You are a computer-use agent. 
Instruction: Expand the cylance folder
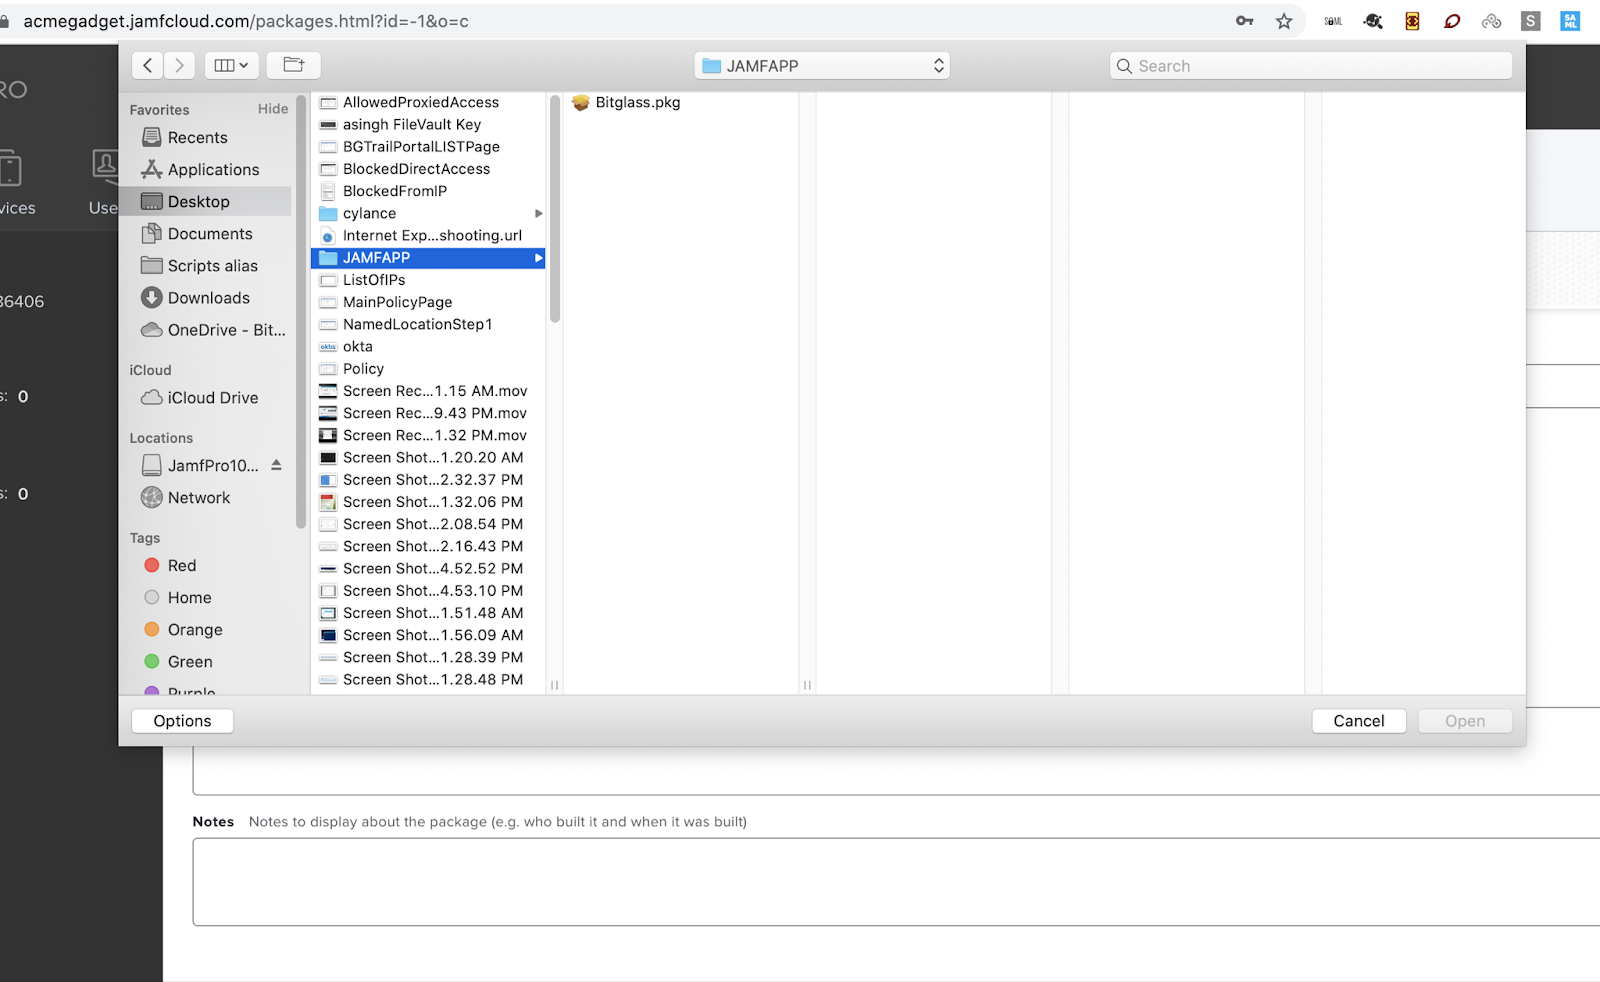click(539, 213)
